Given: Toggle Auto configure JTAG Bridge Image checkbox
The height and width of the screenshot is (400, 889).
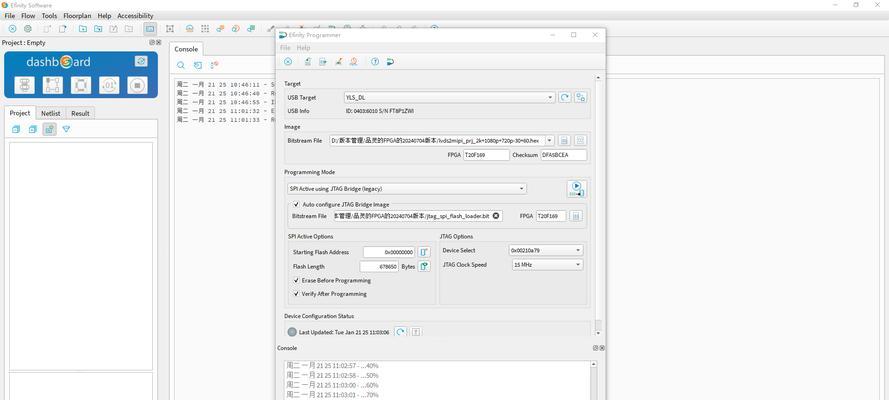Looking at the screenshot, I should coord(296,204).
